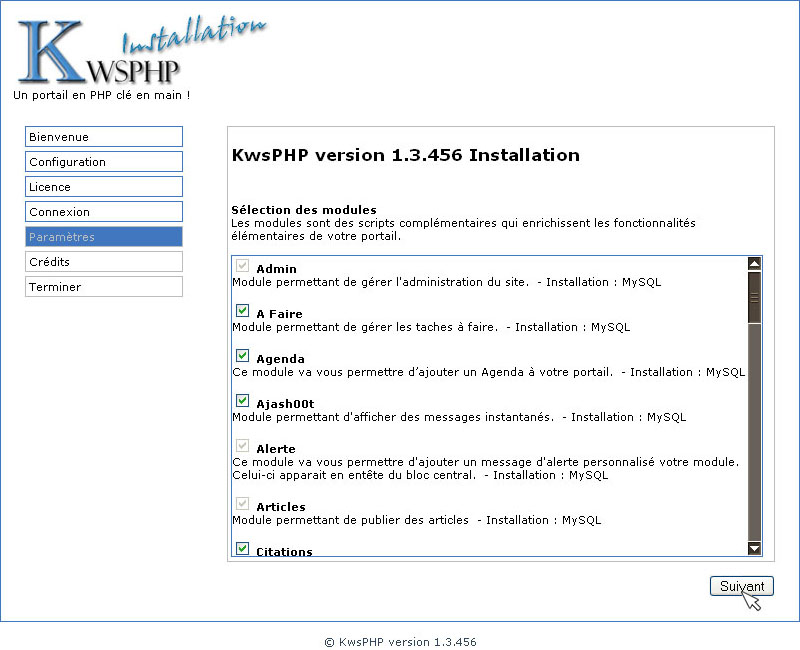The image size is (800, 650).
Task: Click the module list scroll down arrow
Action: (754, 548)
